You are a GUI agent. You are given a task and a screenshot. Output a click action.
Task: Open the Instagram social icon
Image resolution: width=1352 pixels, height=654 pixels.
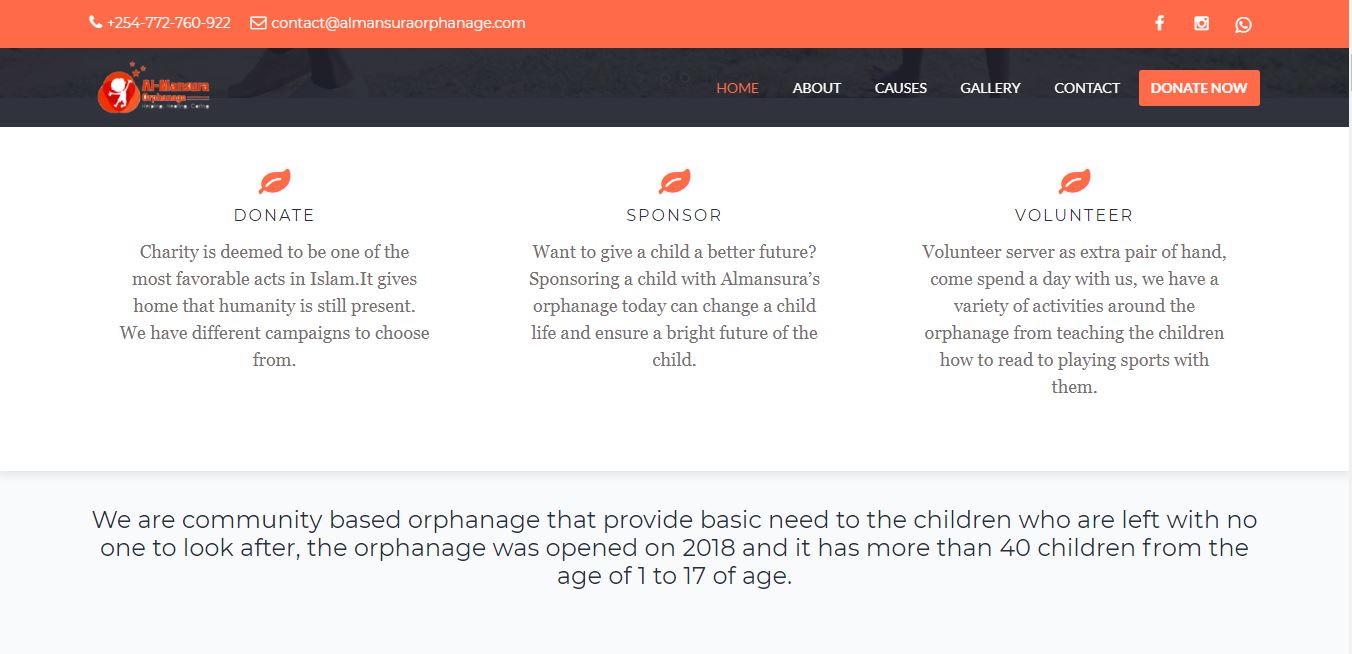[1201, 23]
